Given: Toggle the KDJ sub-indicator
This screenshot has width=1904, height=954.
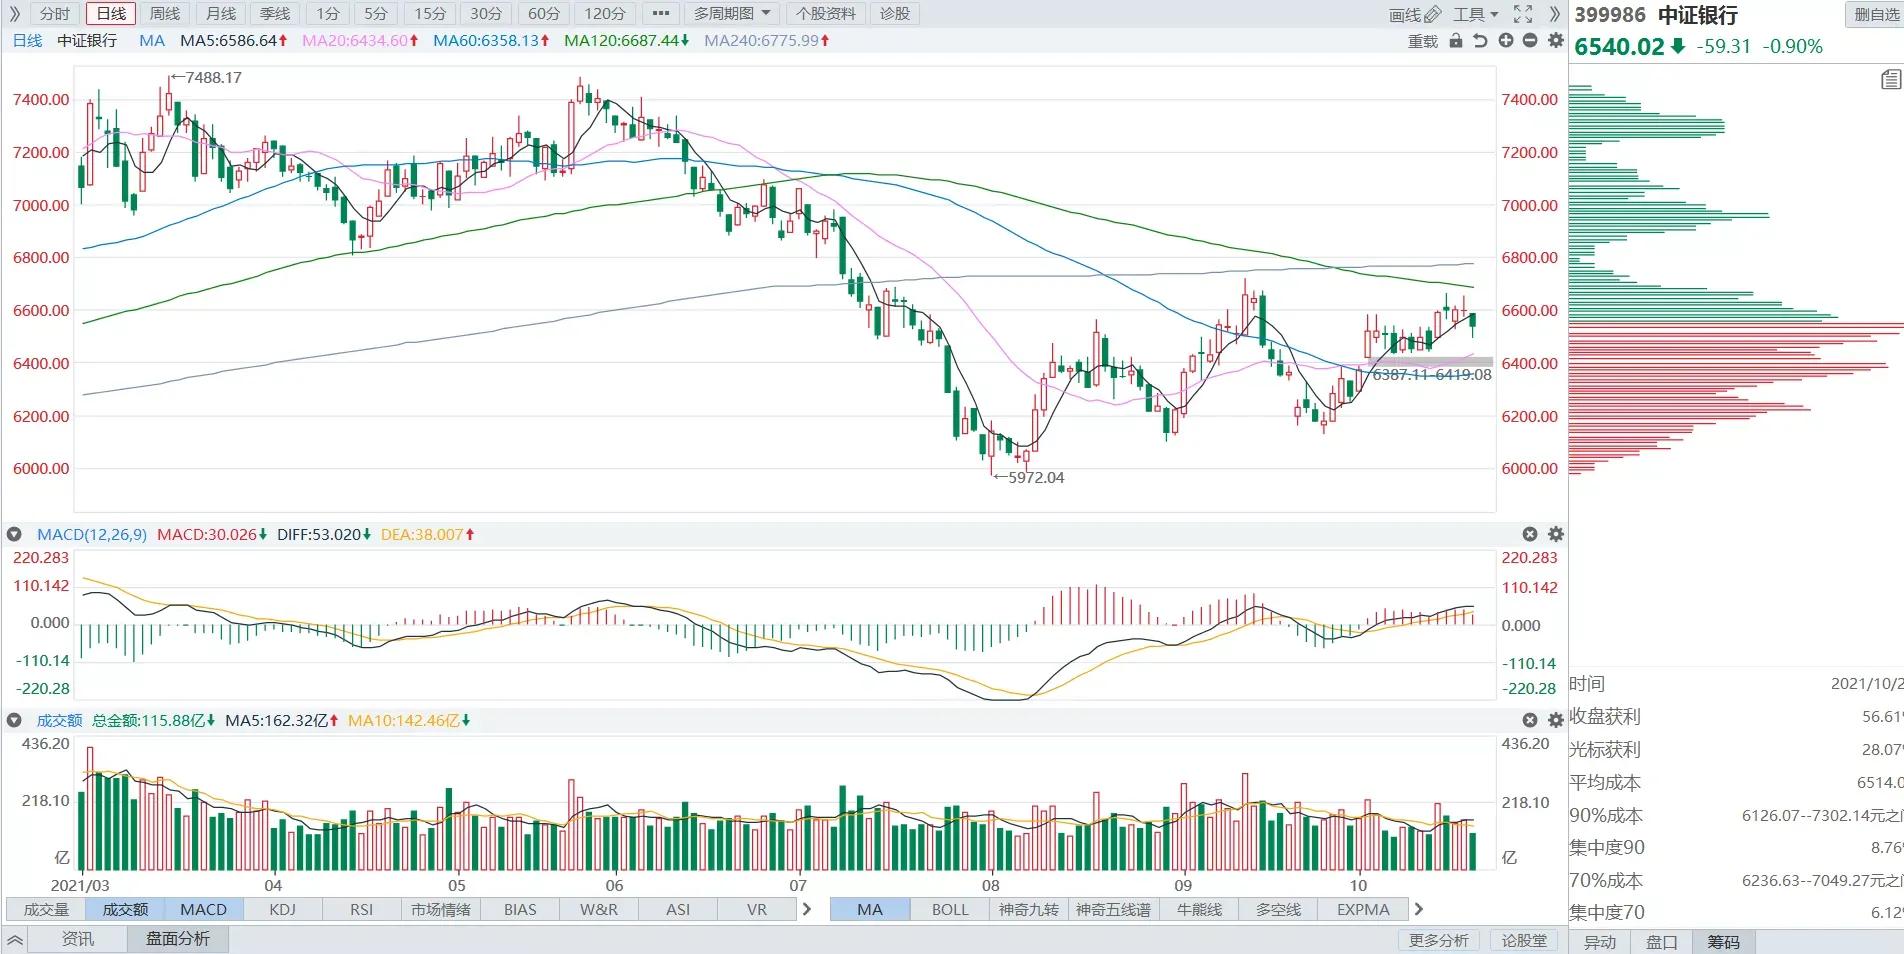Looking at the screenshot, I should tap(283, 909).
